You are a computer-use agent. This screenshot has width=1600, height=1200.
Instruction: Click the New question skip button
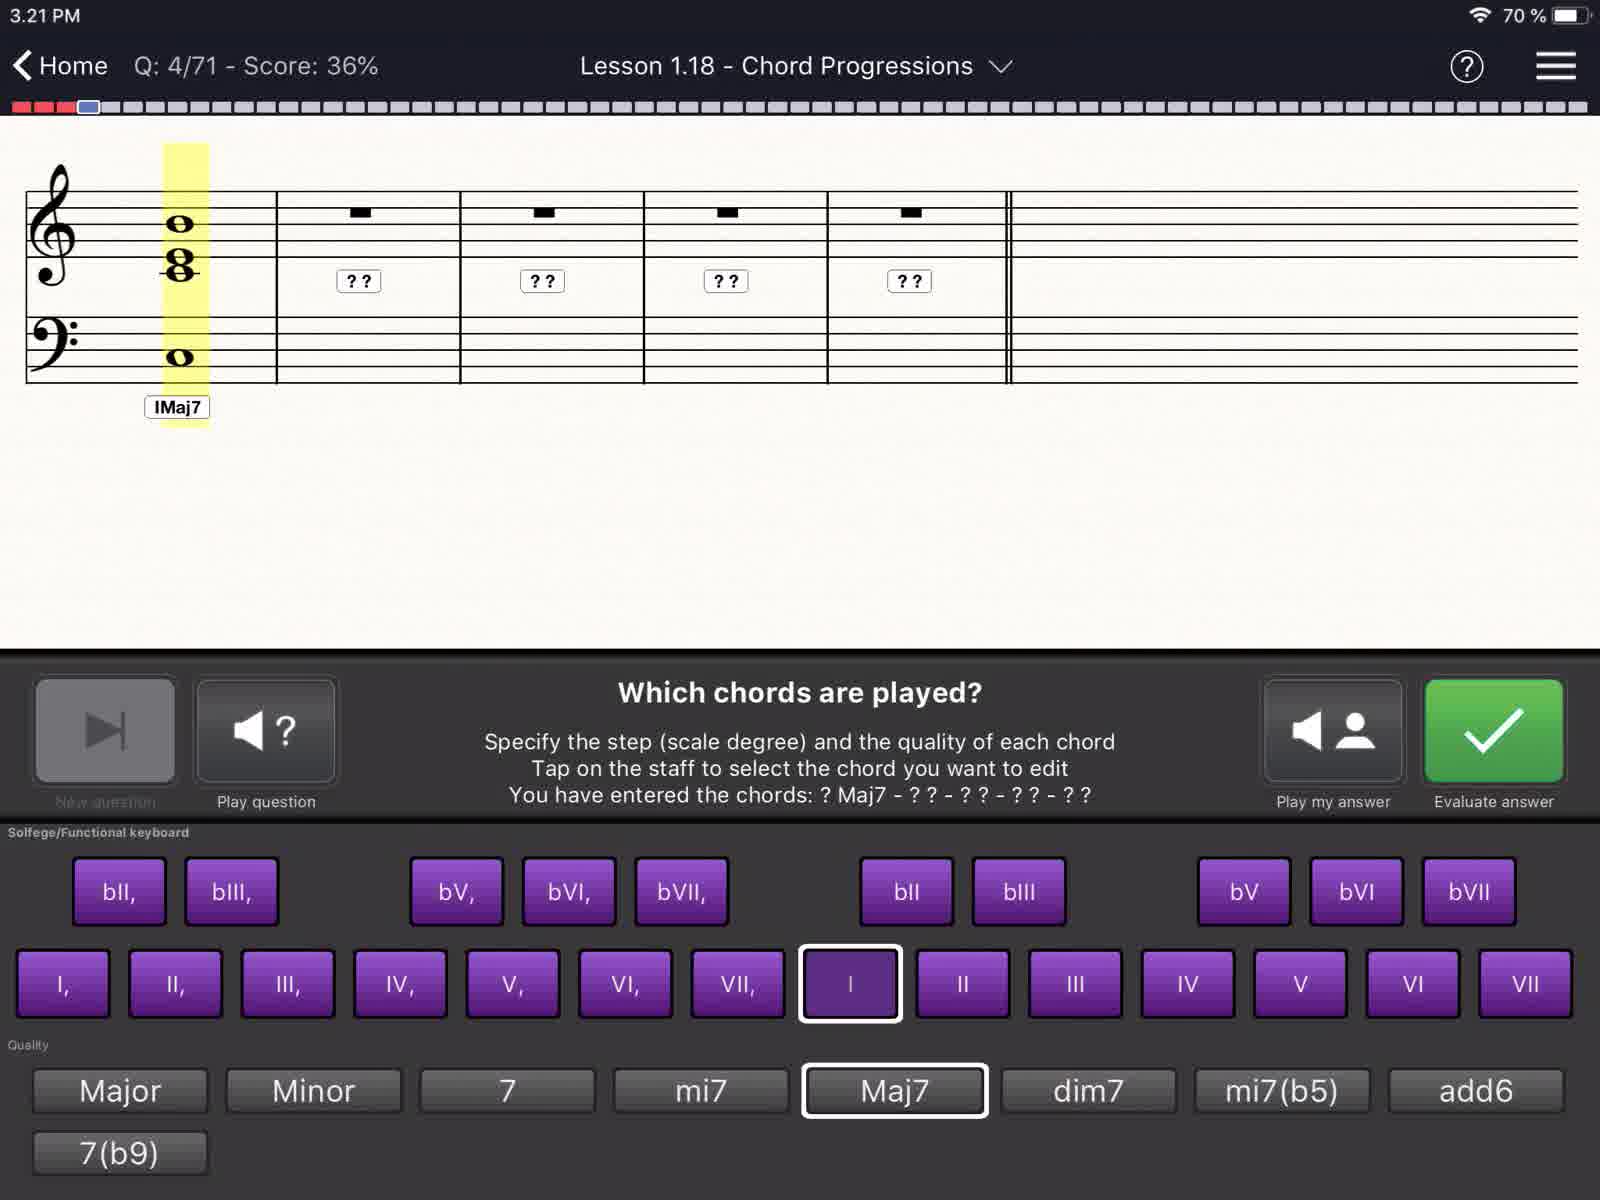(105, 731)
